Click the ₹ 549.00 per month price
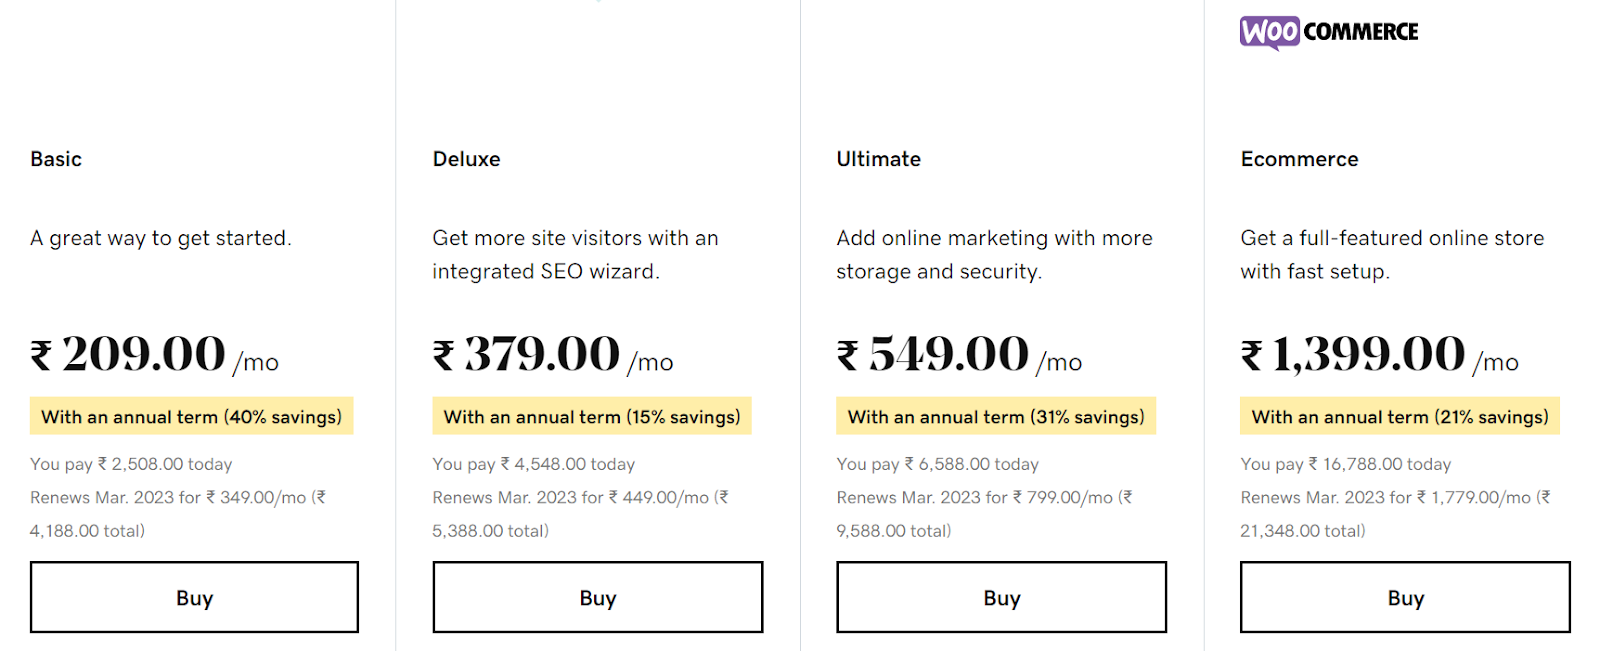 (x=958, y=355)
